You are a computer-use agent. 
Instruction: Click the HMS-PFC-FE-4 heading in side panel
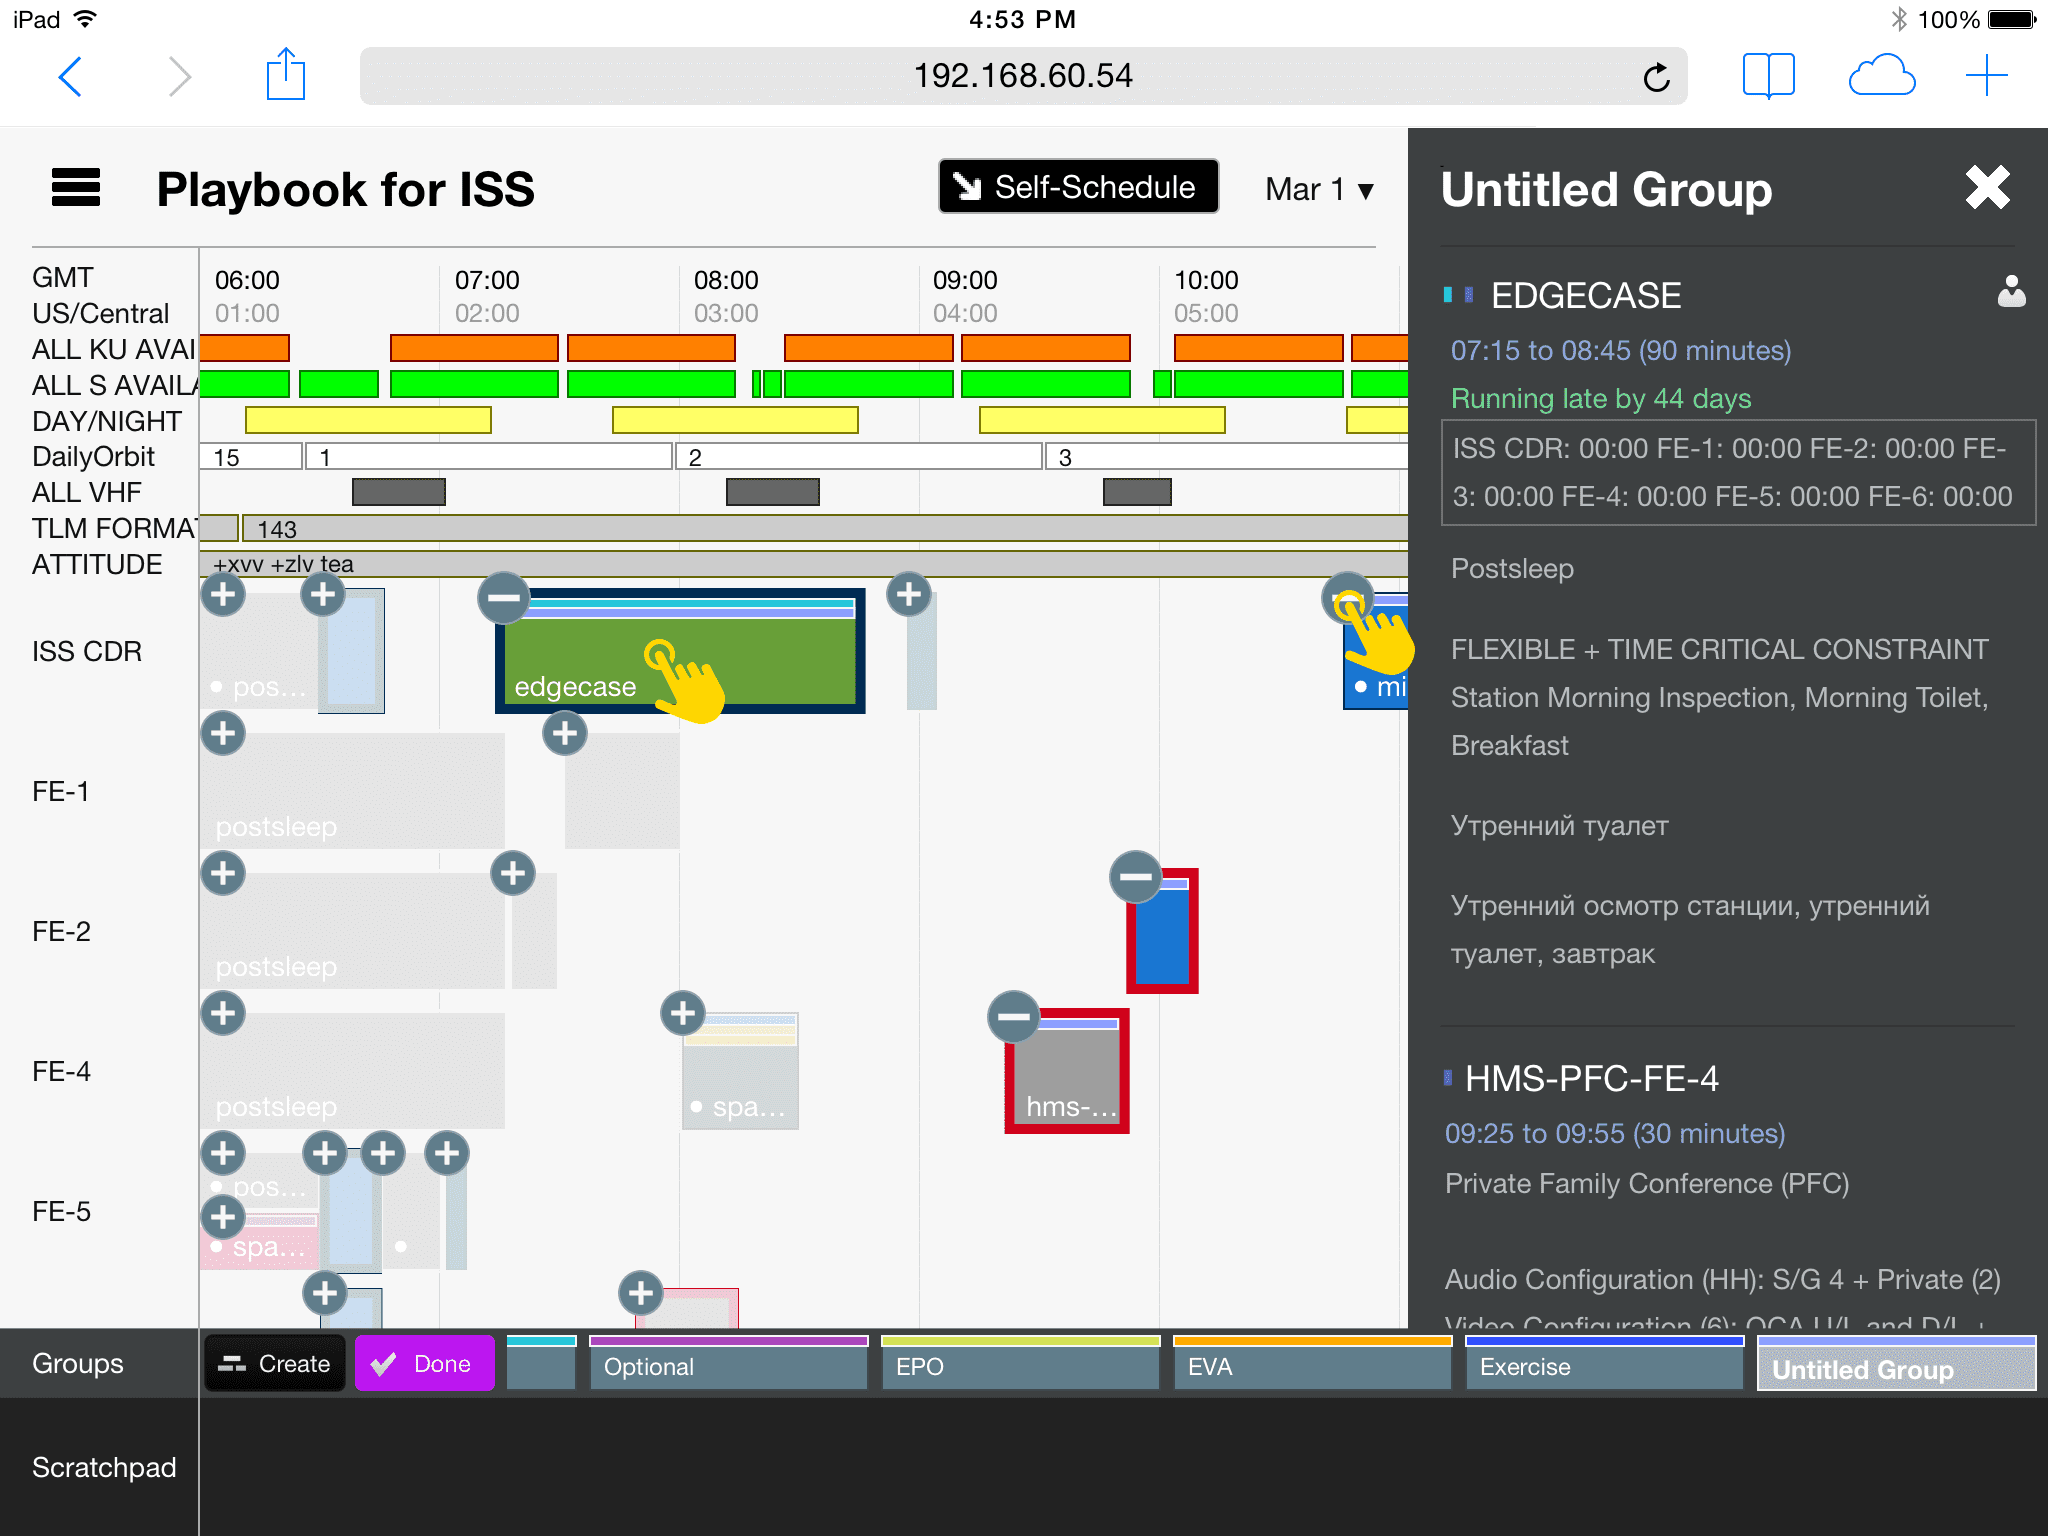1591,1078
